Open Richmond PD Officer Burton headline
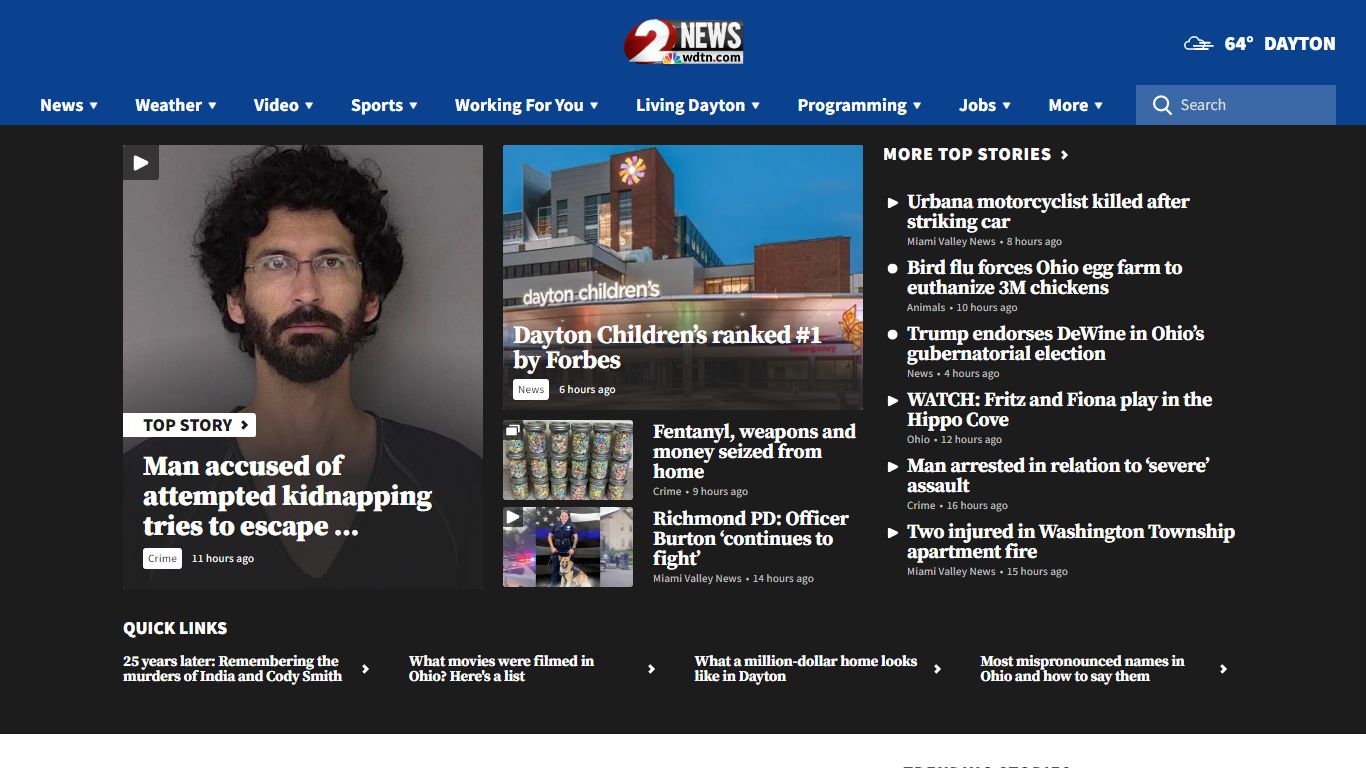Screen dimensions: 1366x768 click(750, 538)
